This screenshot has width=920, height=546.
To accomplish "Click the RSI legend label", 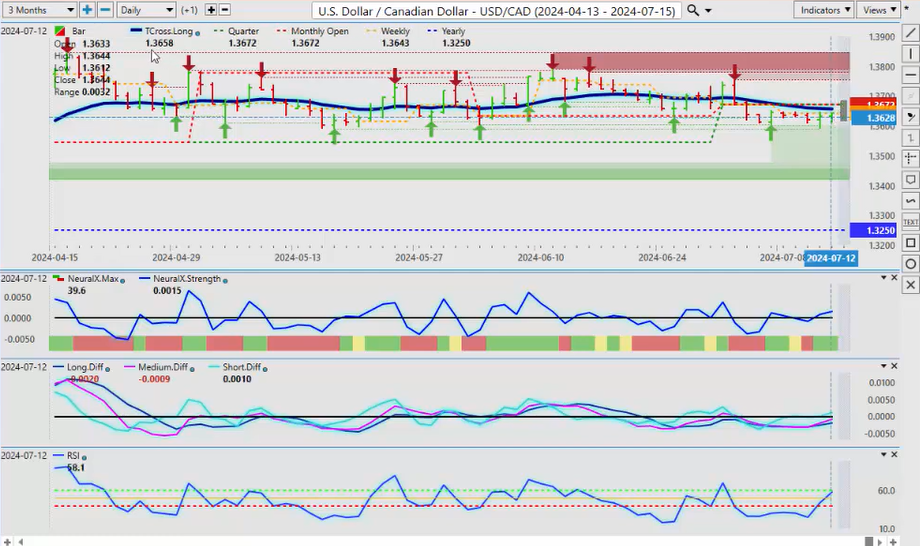I will (73, 456).
